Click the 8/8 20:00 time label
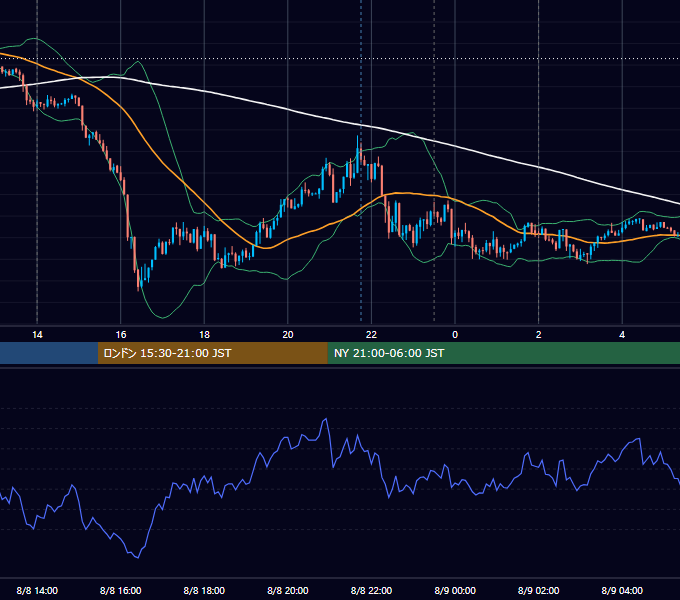The width and height of the screenshot is (680, 600). (288, 590)
